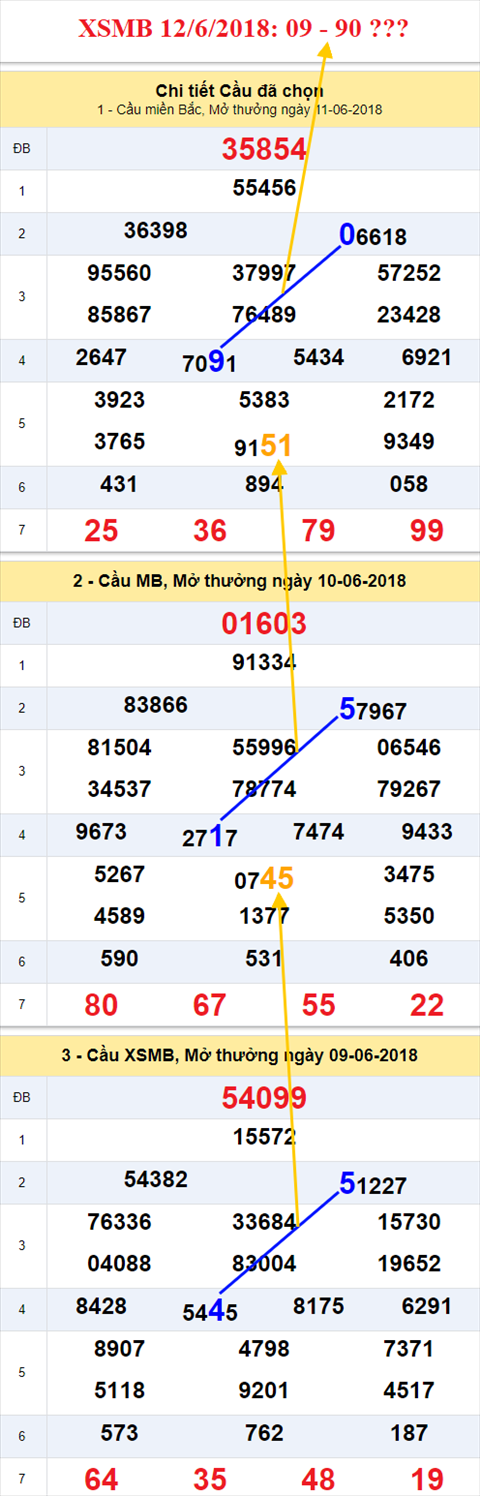480x1496 pixels.
Task: Select fifth prize number 3923
Action: [119, 400]
